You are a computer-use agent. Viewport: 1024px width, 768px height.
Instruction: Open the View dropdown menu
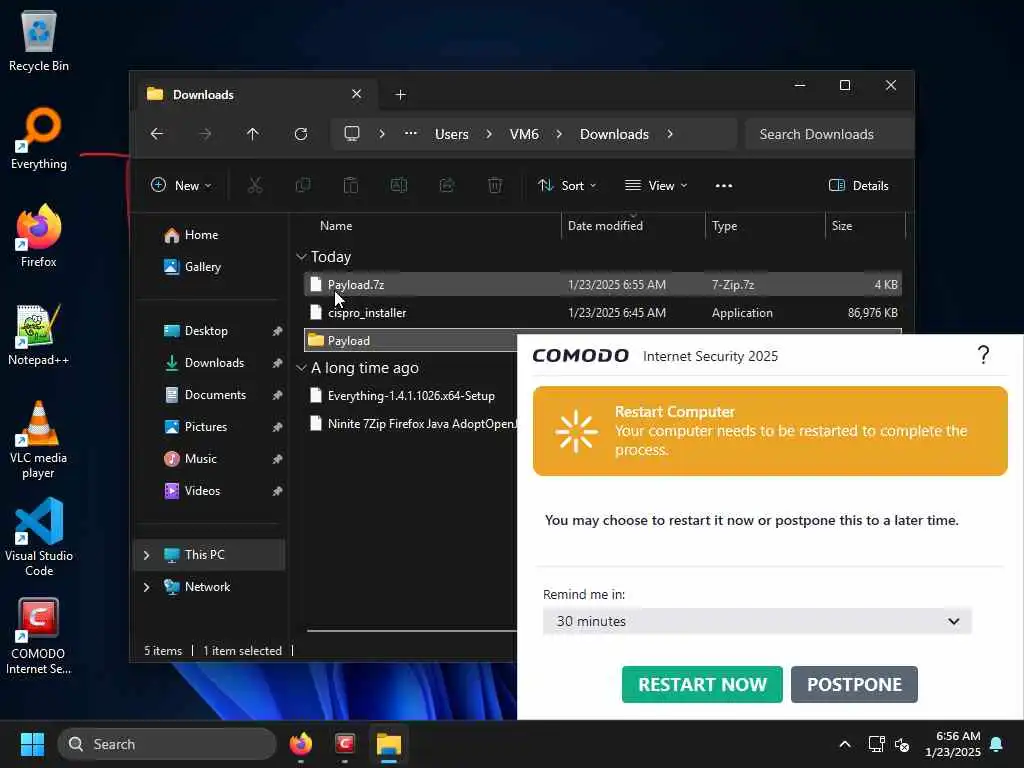[x=656, y=185]
